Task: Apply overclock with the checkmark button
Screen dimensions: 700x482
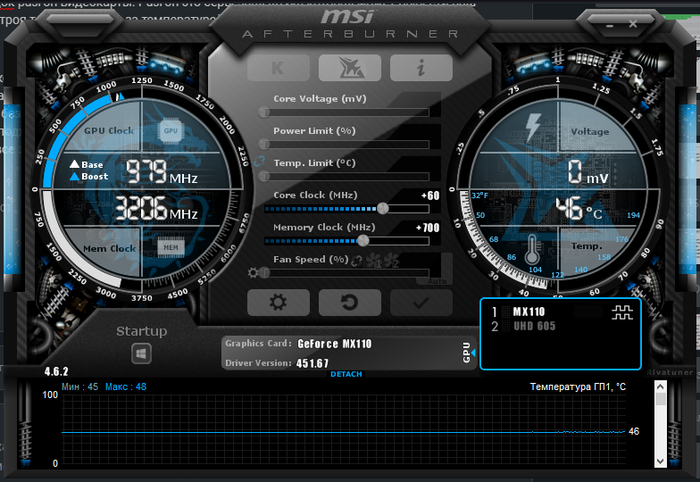Action: click(x=421, y=302)
